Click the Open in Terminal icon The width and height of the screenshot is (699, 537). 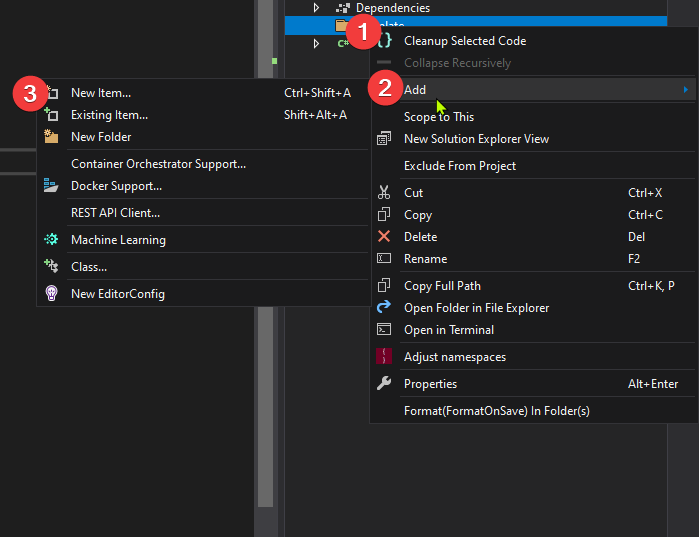(x=384, y=330)
